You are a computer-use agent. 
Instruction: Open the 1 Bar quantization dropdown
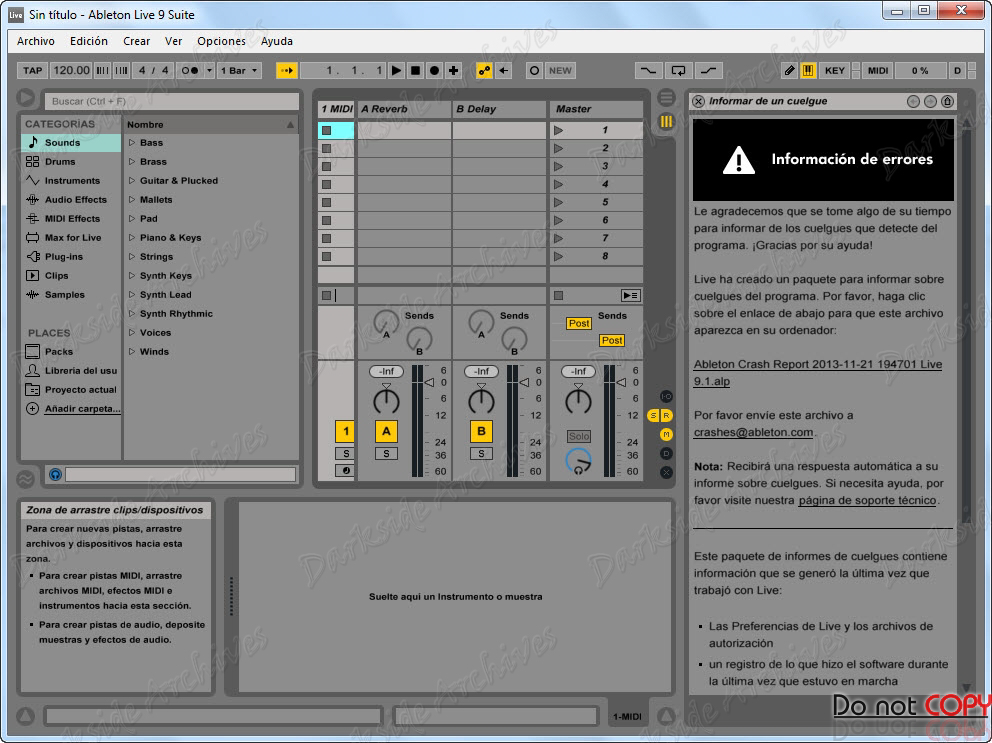click(x=239, y=70)
